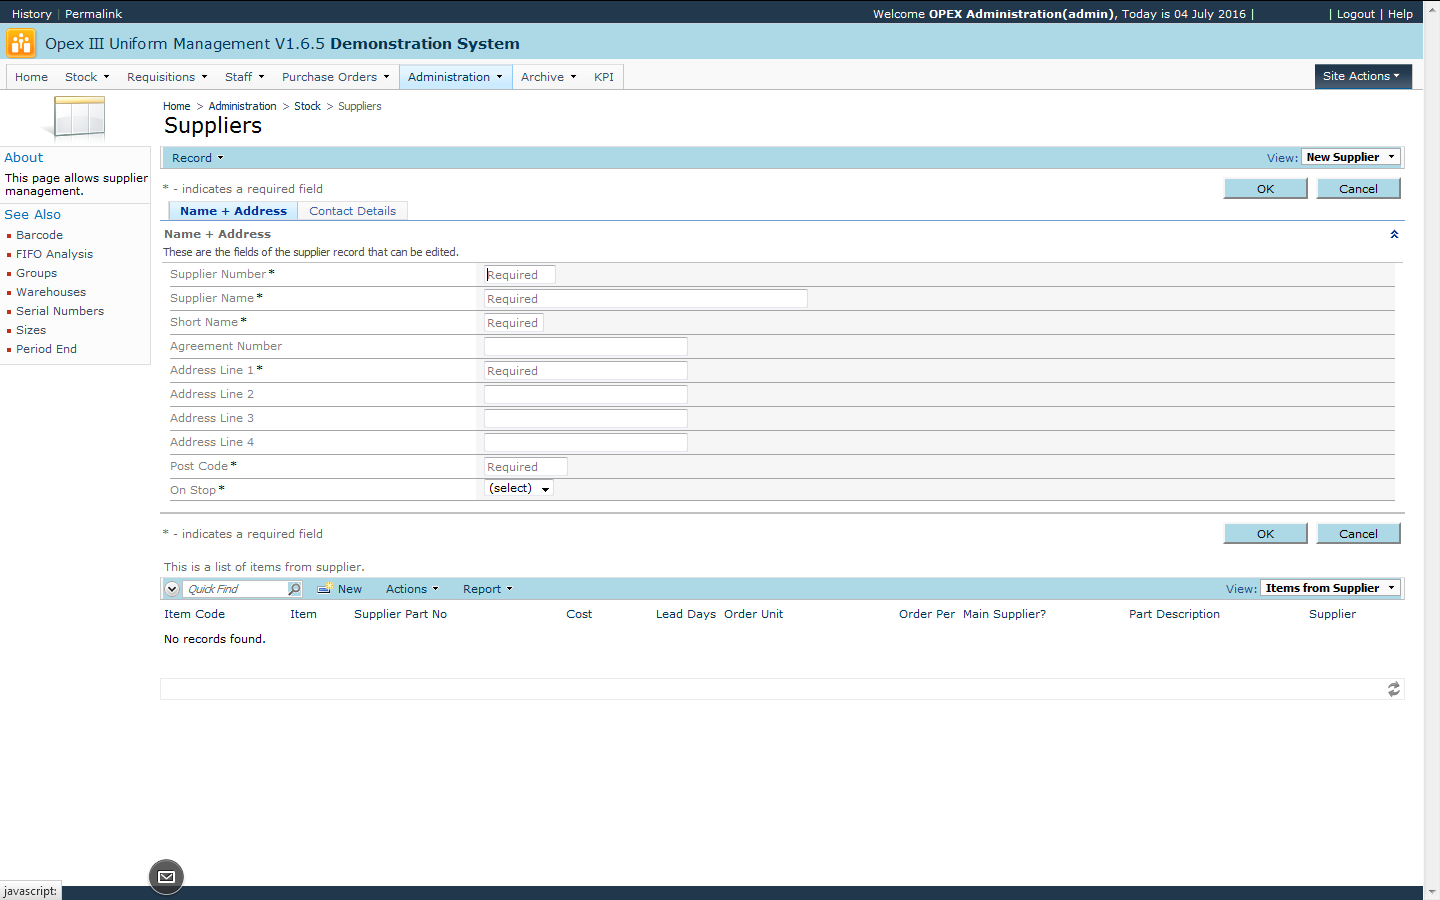Click the bottom OK button
Screen dimensions: 1440x900
coord(1265,533)
